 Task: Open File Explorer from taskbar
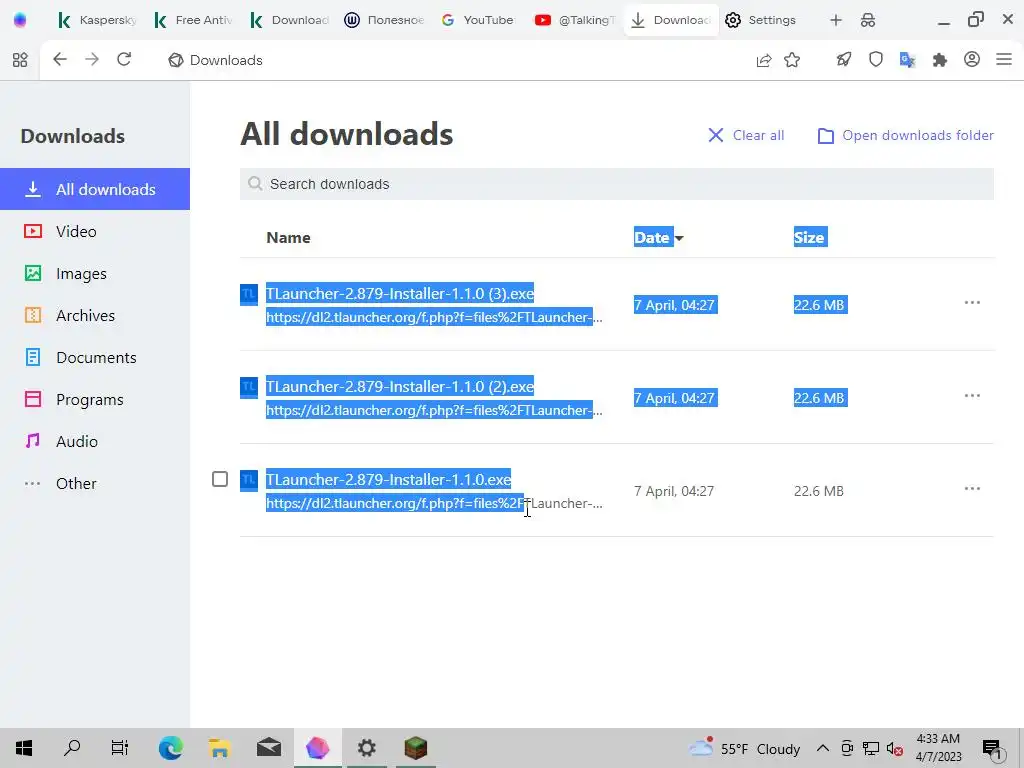coord(219,748)
